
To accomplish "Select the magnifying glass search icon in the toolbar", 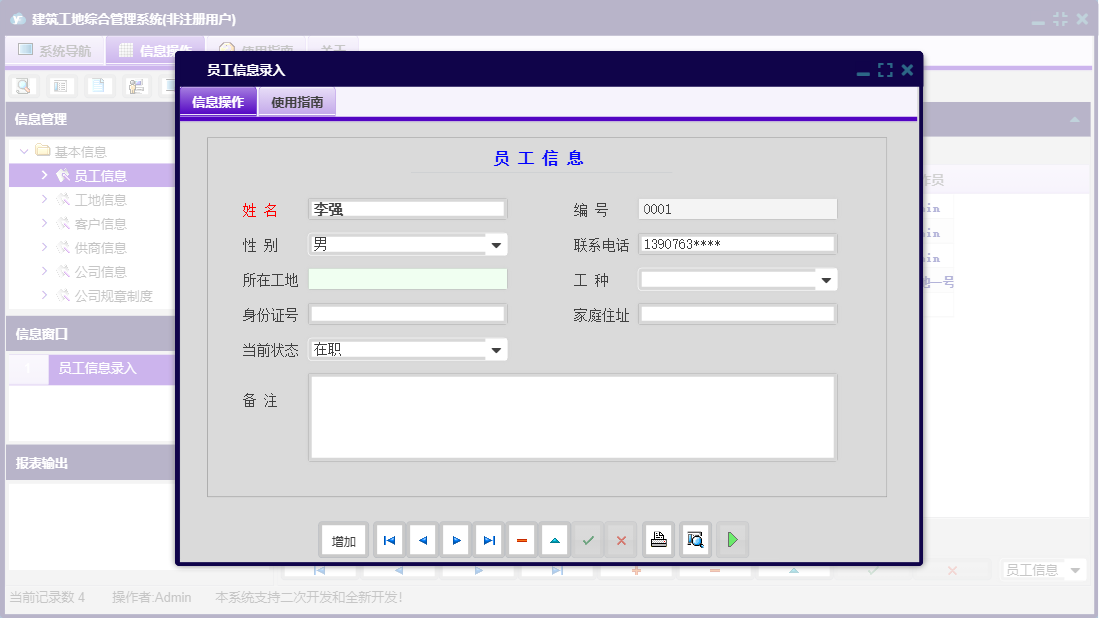I will pos(21,86).
